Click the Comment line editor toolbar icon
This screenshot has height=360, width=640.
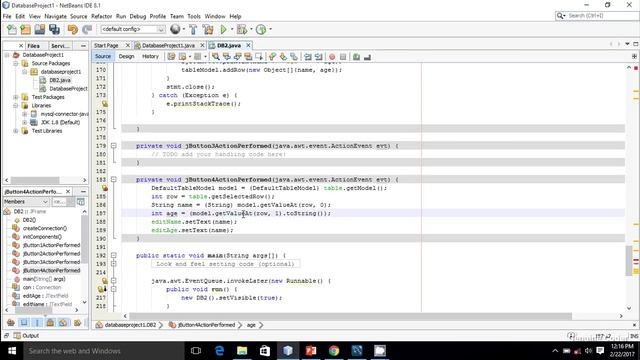tap(356, 57)
